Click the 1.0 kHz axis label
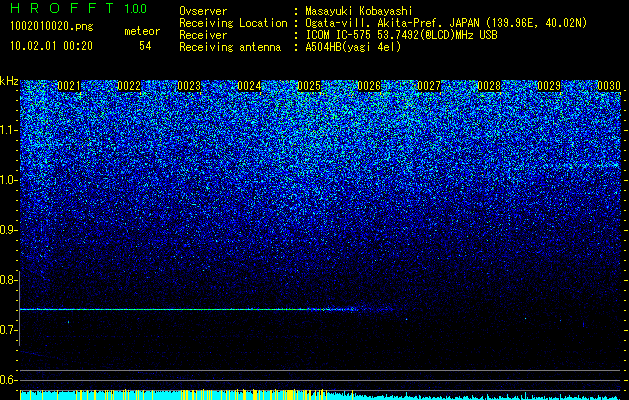Screen dimensions: 629x400 pos(8,180)
